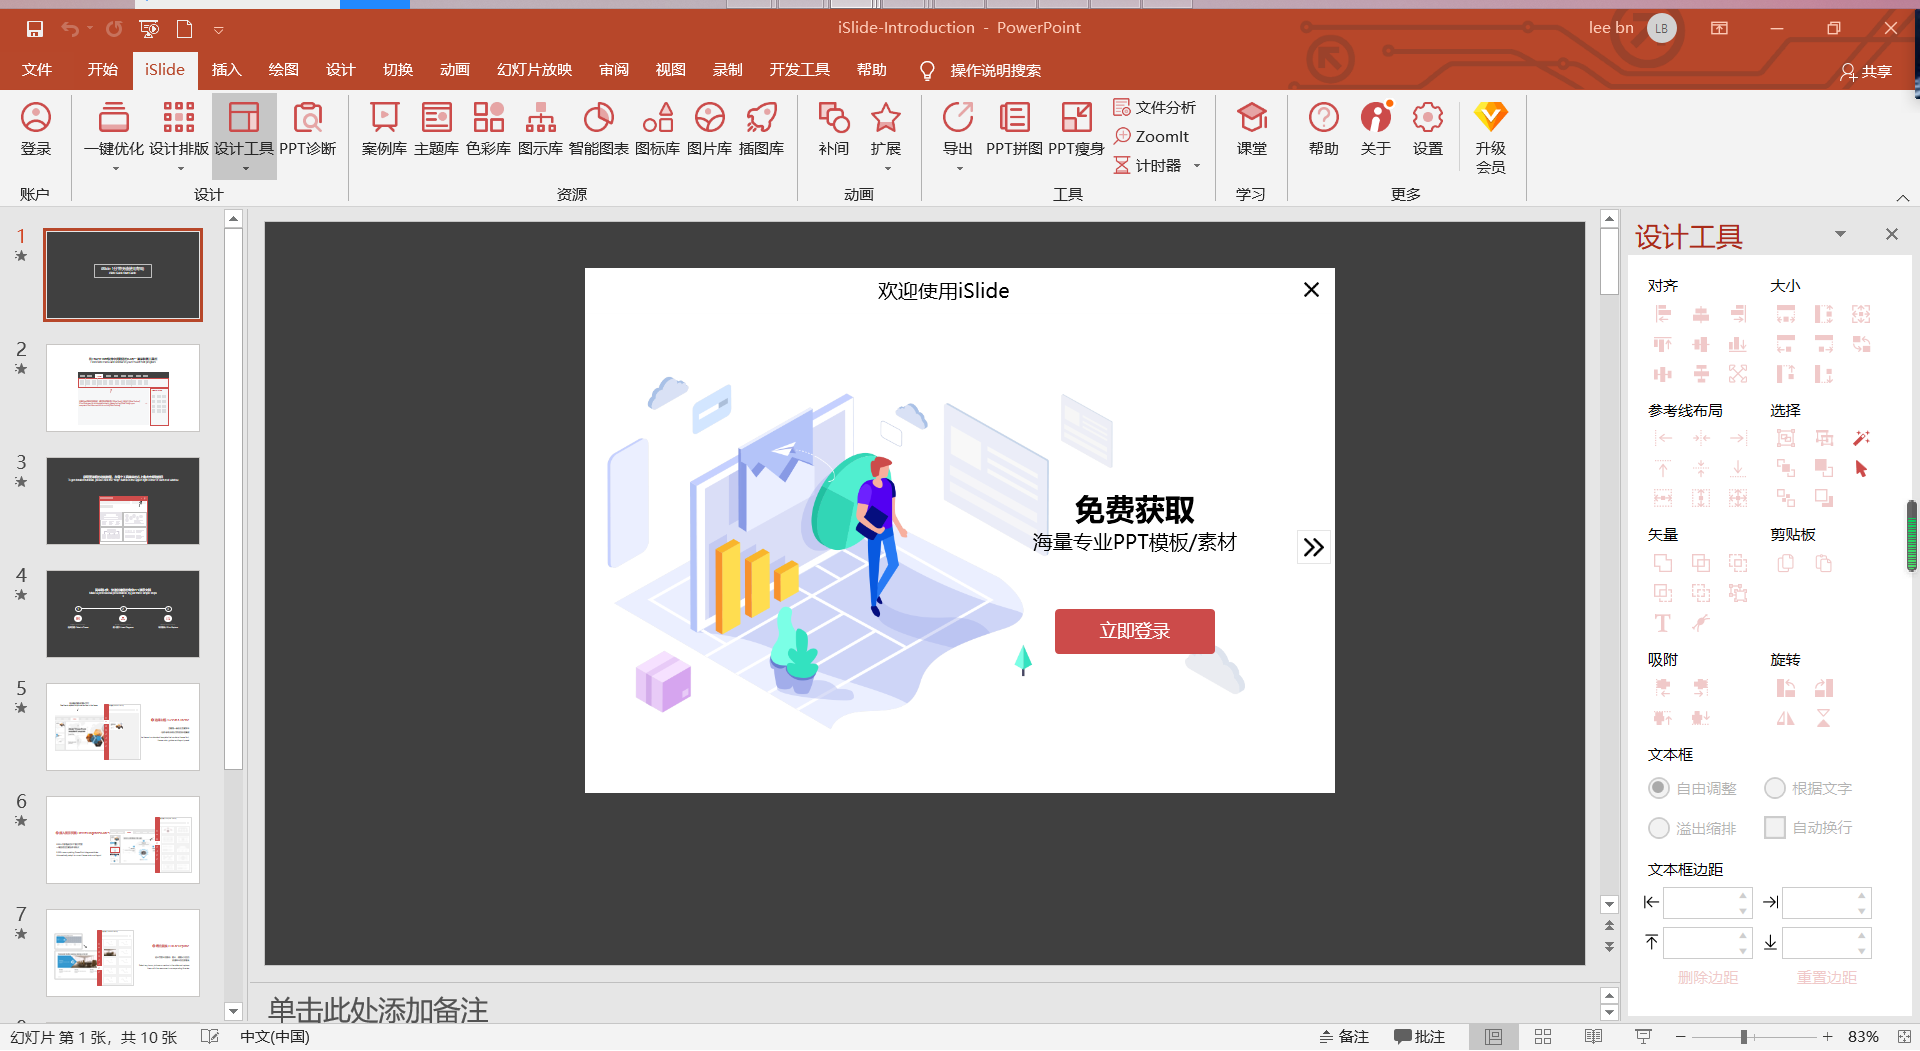Switch to the 幻灯片放映 tab
This screenshot has height=1051, width=1920.
point(535,70)
